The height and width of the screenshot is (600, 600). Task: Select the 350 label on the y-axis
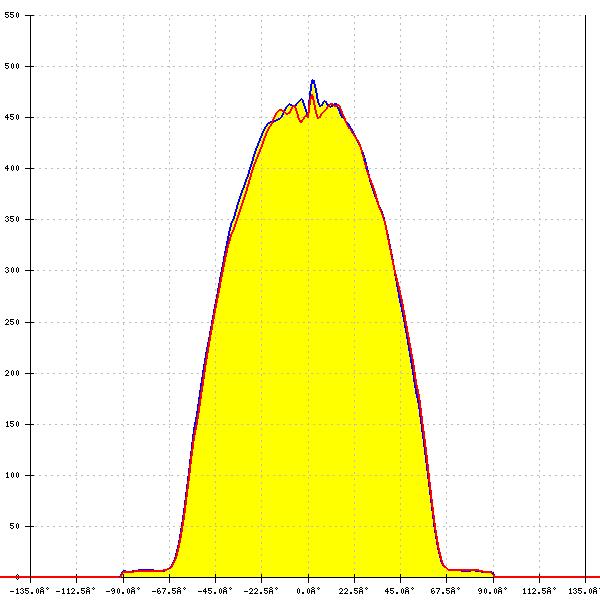(12, 220)
